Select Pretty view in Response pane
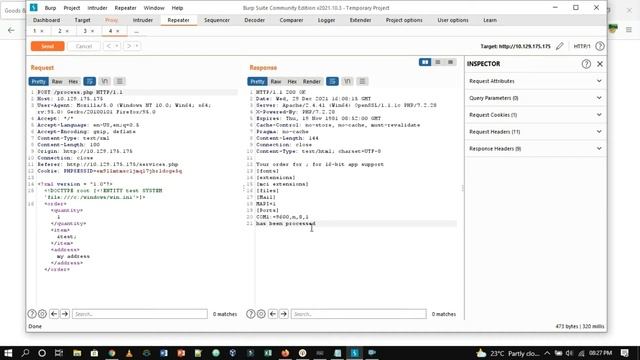The height and width of the screenshot is (360, 640). [257, 81]
